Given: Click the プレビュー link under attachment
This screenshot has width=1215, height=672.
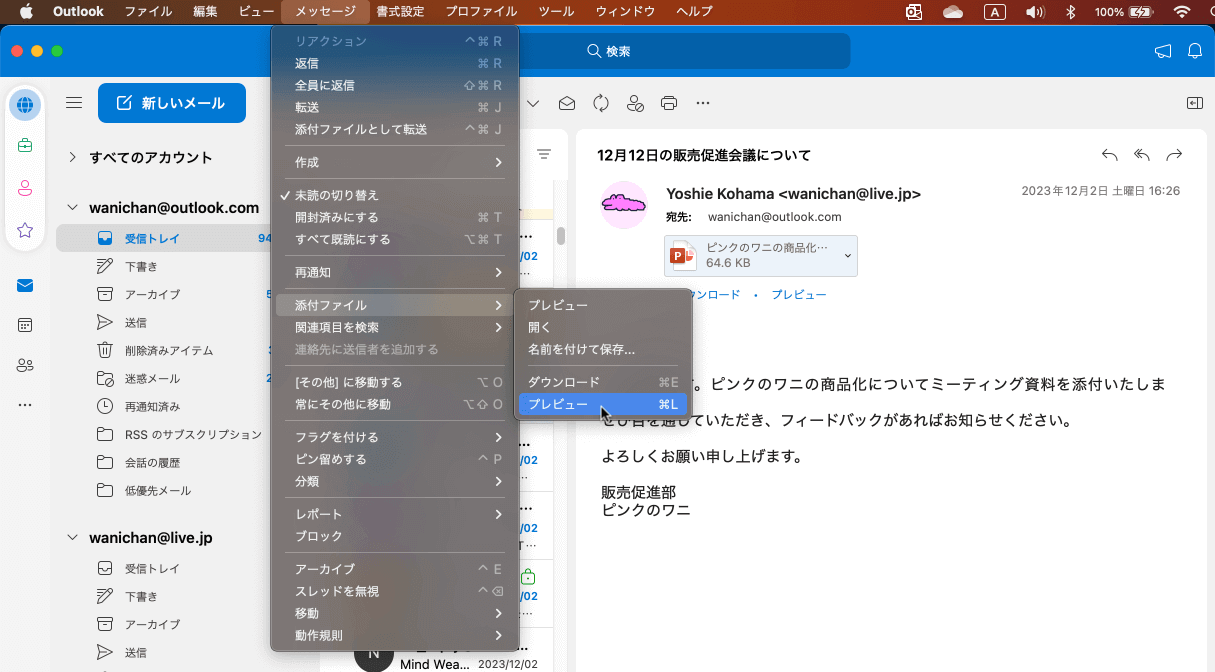Looking at the screenshot, I should click(799, 295).
